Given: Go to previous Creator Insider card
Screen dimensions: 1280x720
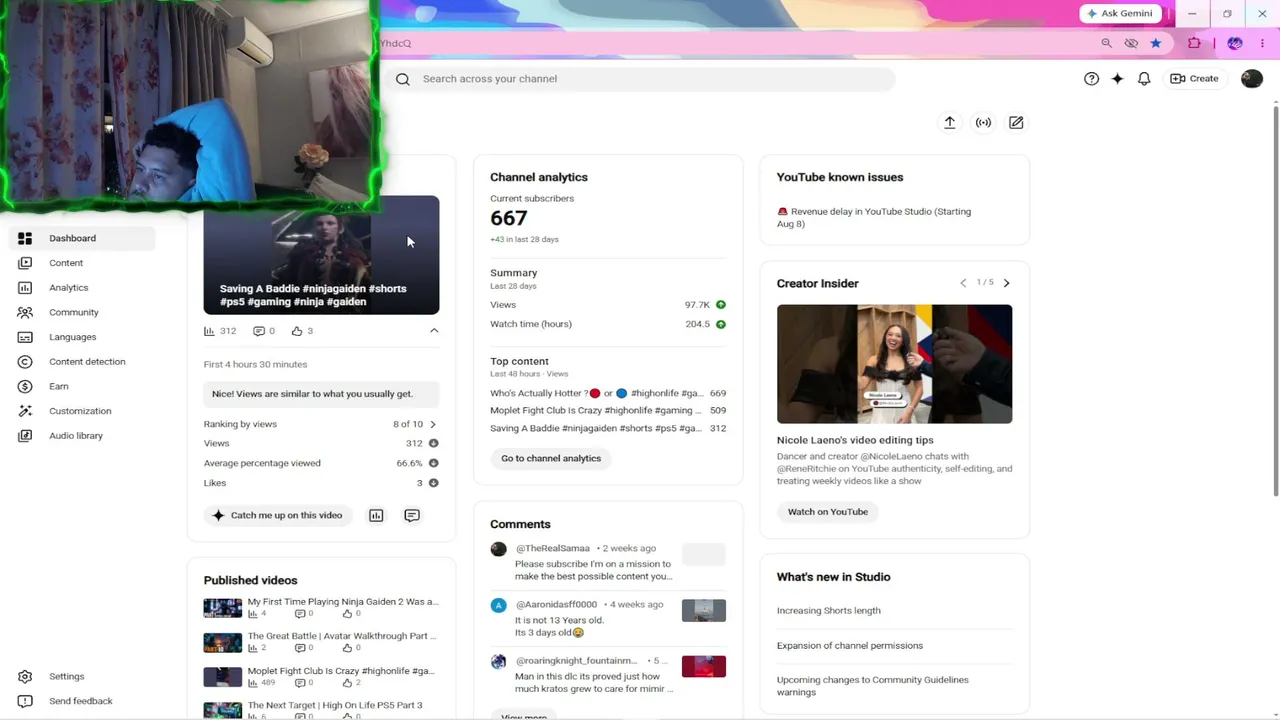Looking at the screenshot, I should coord(963,283).
